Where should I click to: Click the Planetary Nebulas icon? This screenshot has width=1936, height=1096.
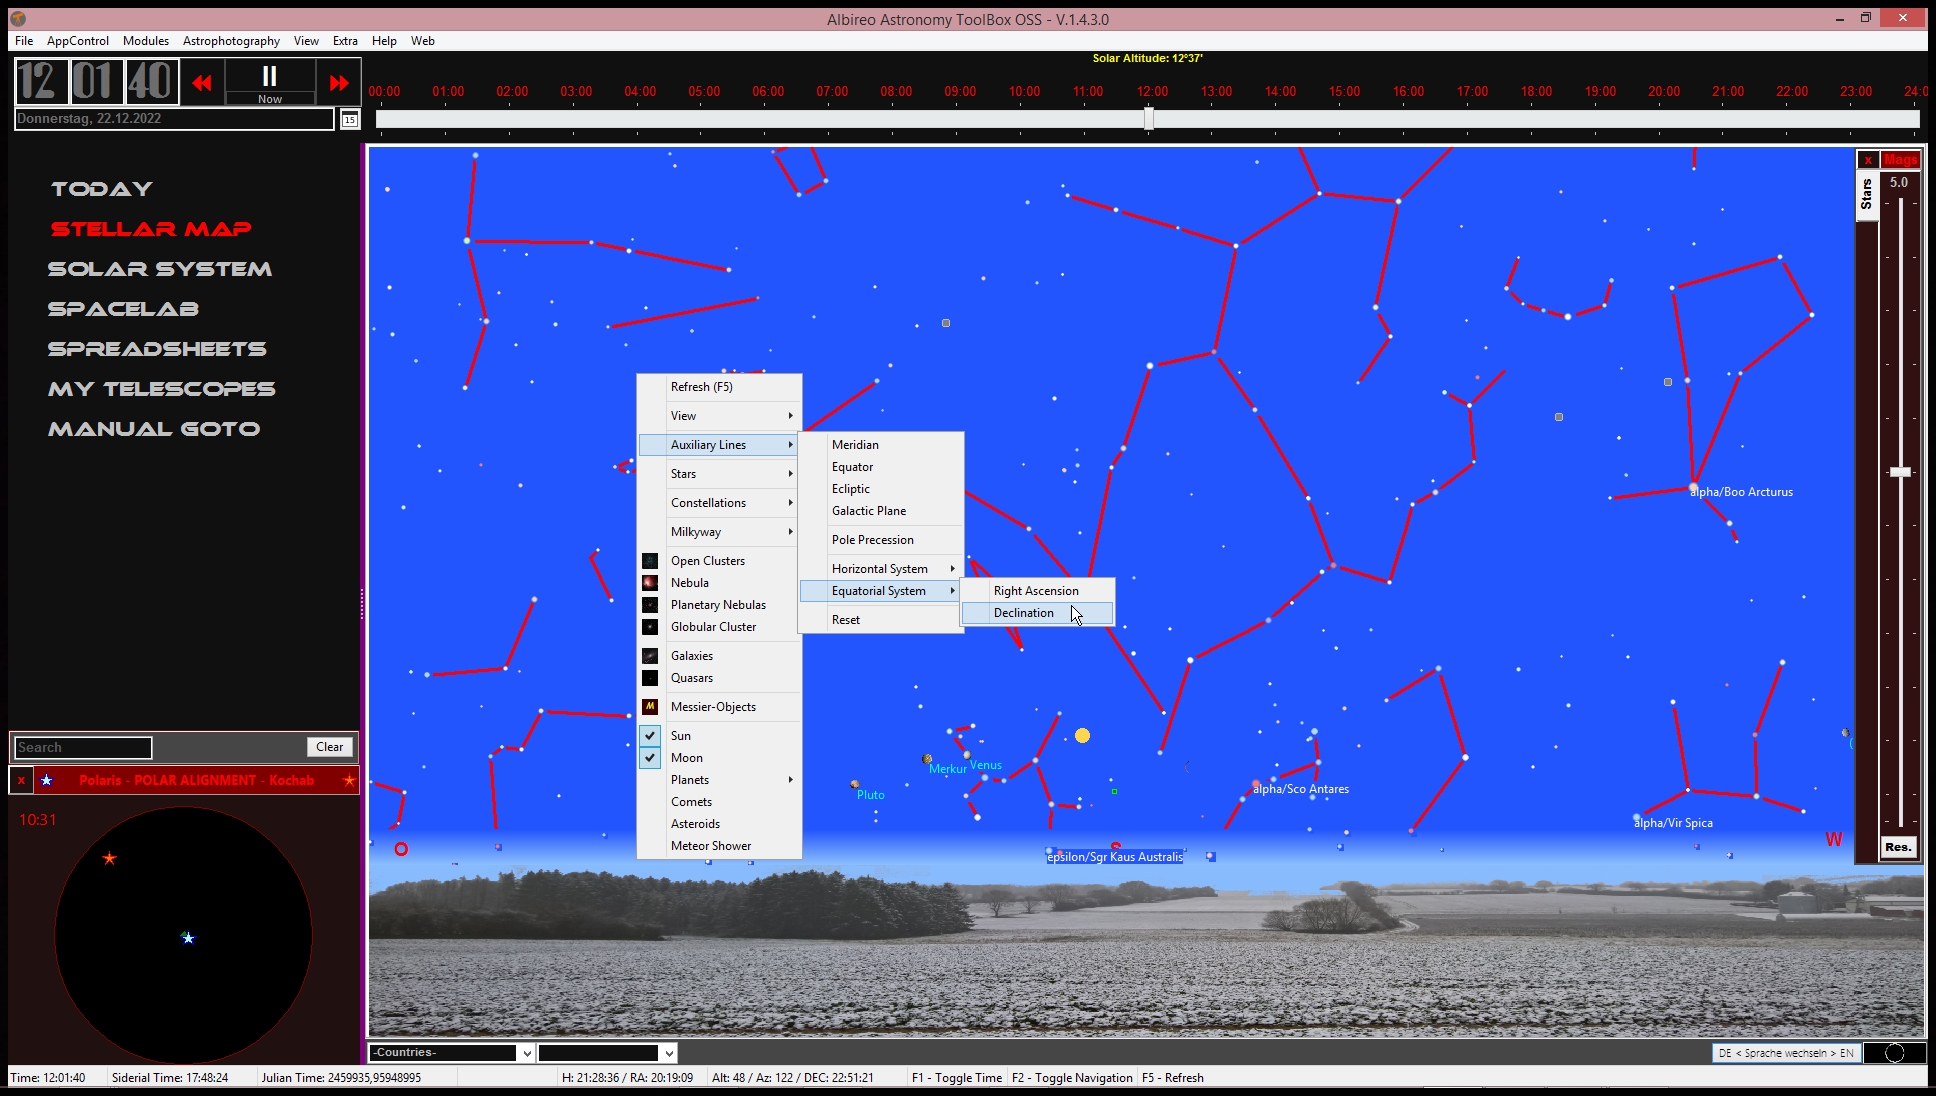[650, 605]
